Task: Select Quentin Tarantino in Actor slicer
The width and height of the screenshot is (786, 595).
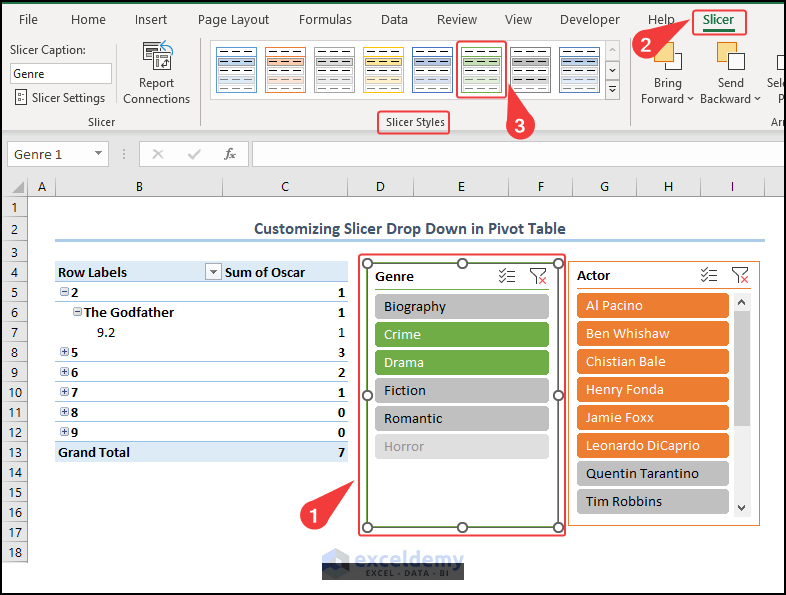Action: point(653,473)
